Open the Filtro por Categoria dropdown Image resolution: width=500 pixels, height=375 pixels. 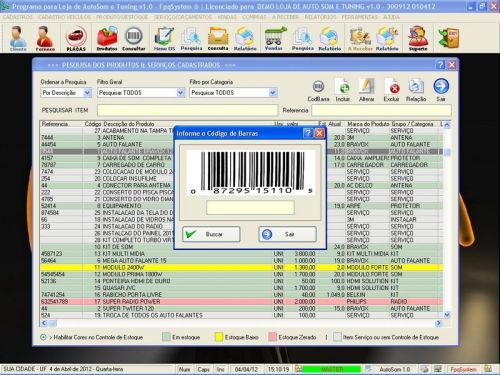point(273,93)
